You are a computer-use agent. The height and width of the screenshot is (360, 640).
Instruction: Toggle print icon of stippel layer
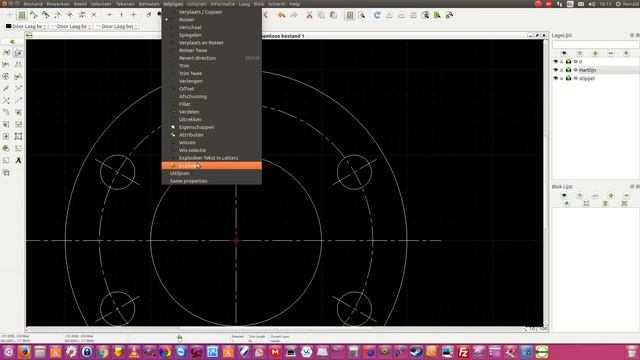568,78
